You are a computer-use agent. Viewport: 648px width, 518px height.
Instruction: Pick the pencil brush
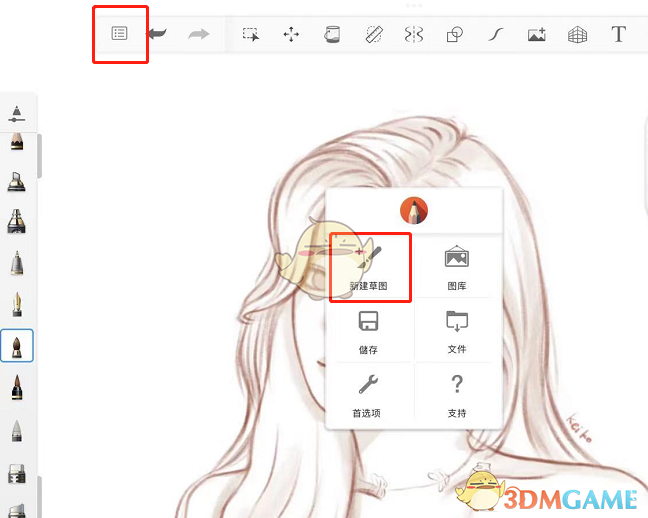click(x=17, y=141)
